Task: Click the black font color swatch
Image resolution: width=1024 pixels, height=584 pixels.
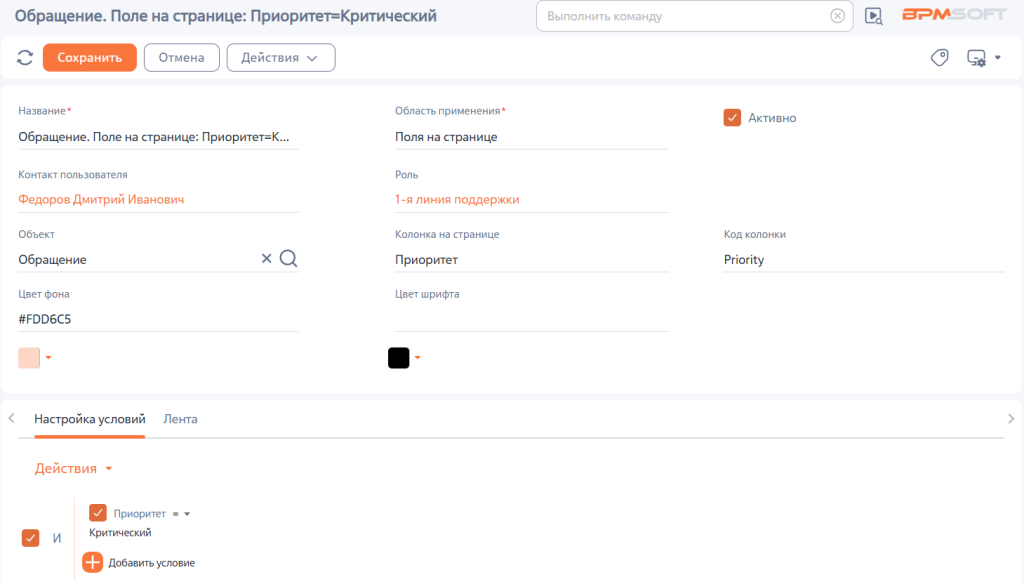Action: point(398,358)
